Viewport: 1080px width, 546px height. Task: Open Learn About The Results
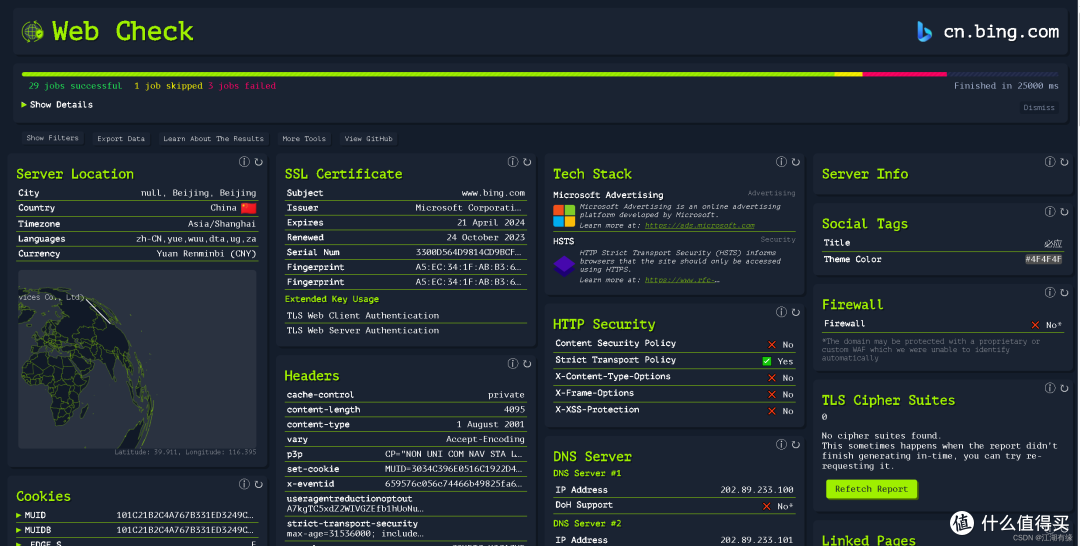pos(213,138)
